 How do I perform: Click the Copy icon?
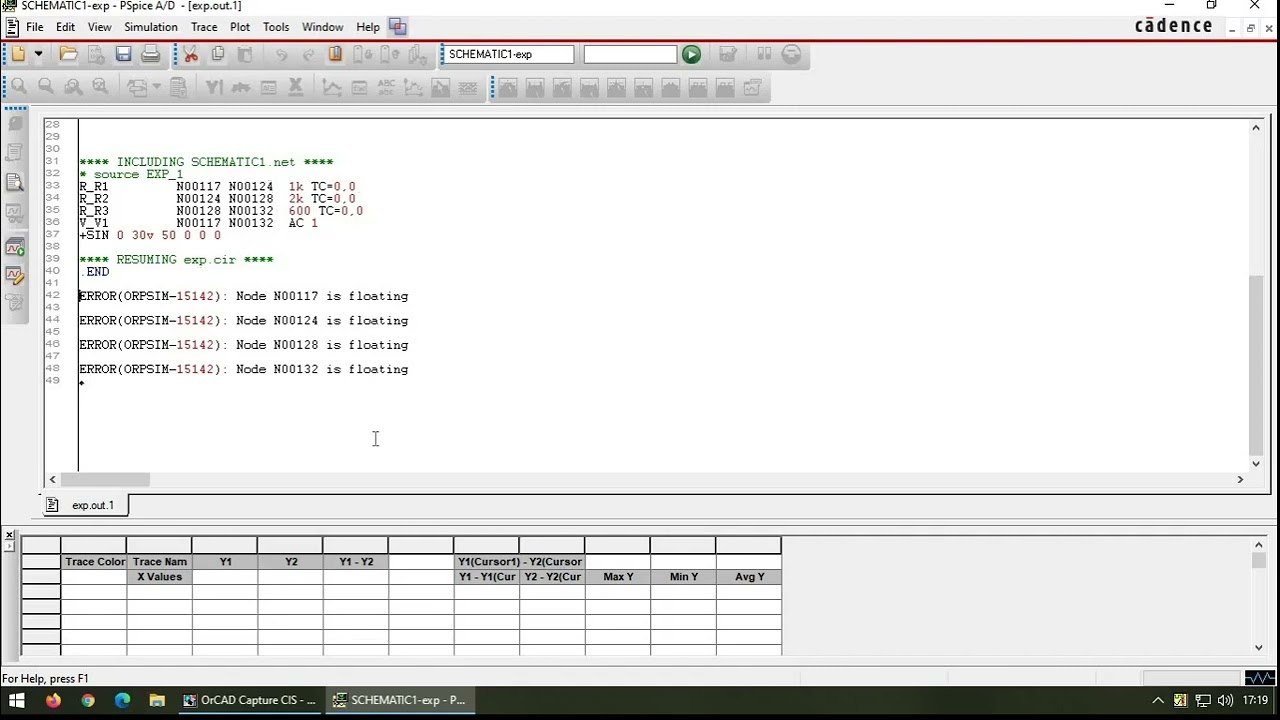[218, 54]
